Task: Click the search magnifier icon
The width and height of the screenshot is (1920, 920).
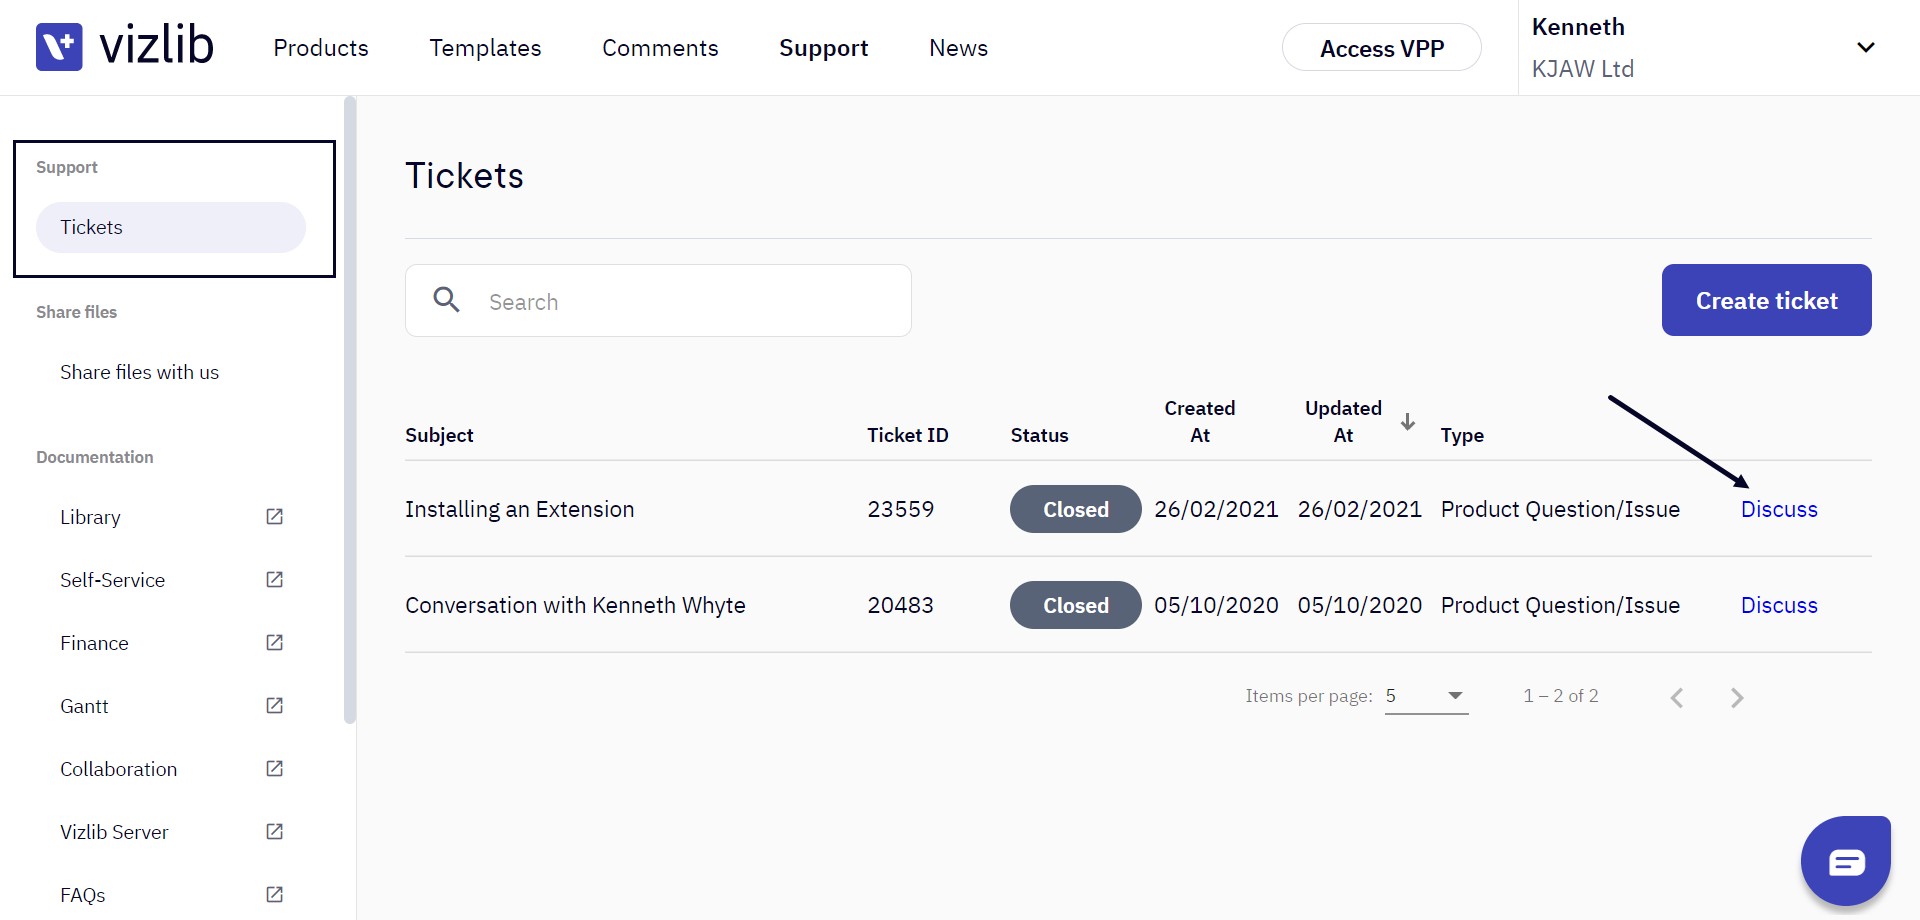Action: point(446,300)
